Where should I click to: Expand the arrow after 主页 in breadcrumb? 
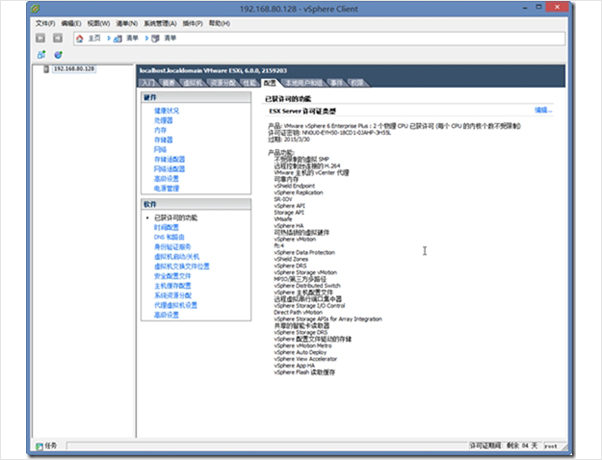tap(109, 38)
